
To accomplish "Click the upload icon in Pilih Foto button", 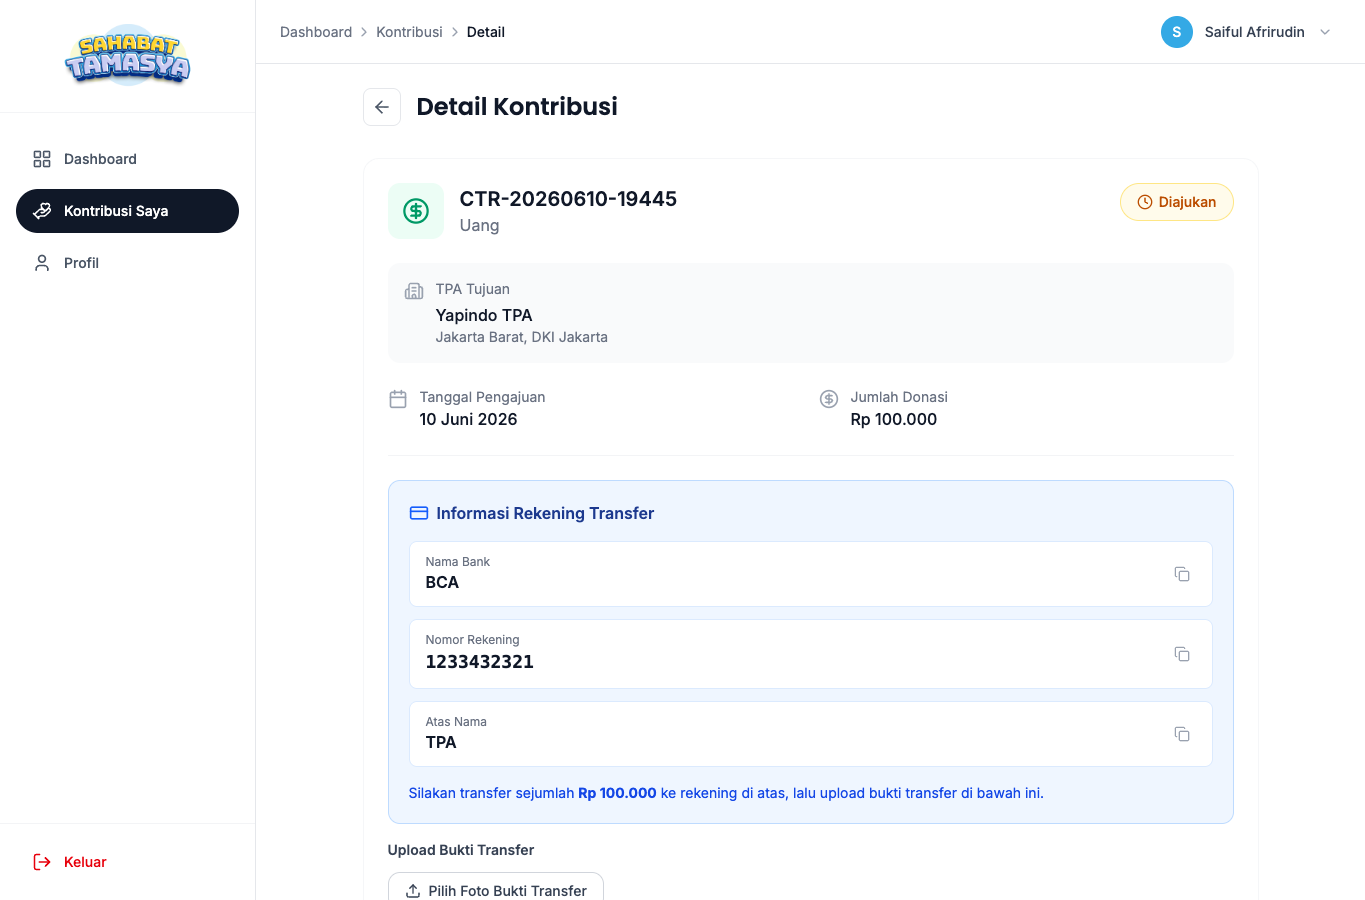I will coord(413,891).
